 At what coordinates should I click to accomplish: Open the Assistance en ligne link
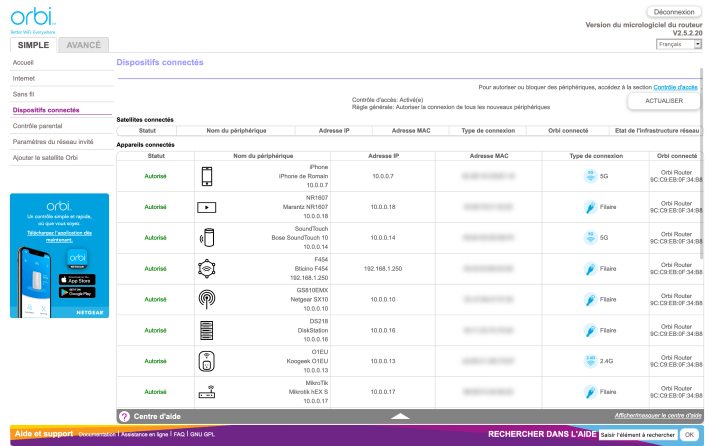coord(144,435)
